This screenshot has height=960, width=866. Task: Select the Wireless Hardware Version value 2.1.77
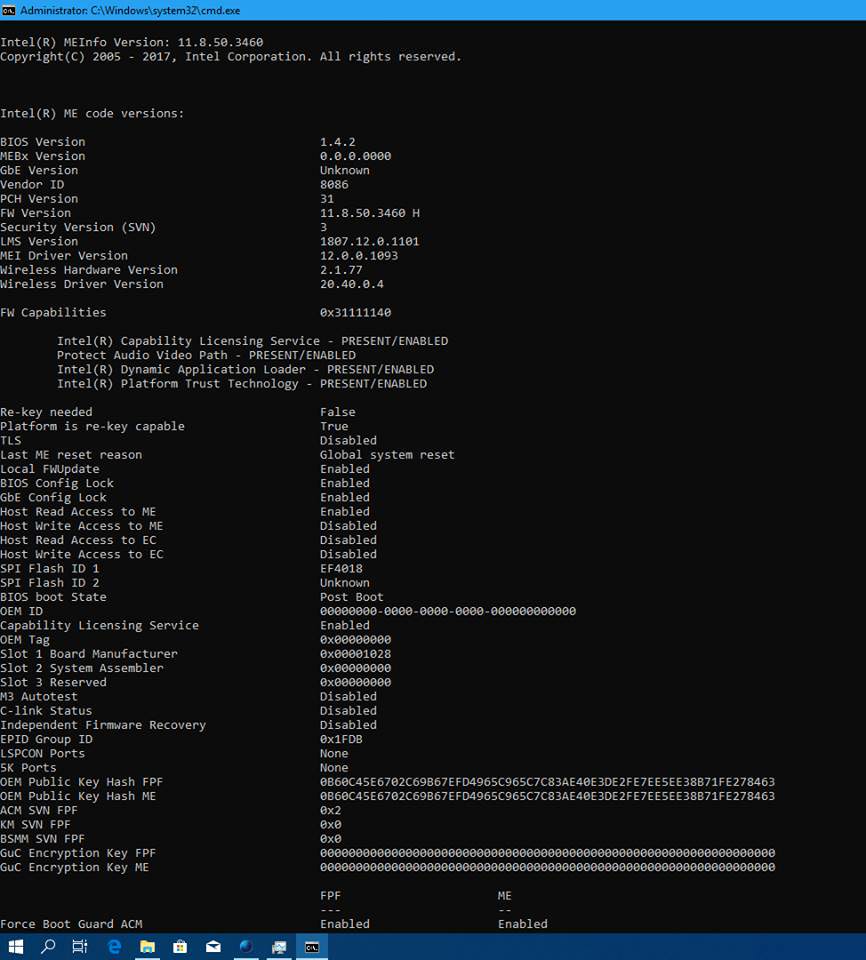[341, 269]
